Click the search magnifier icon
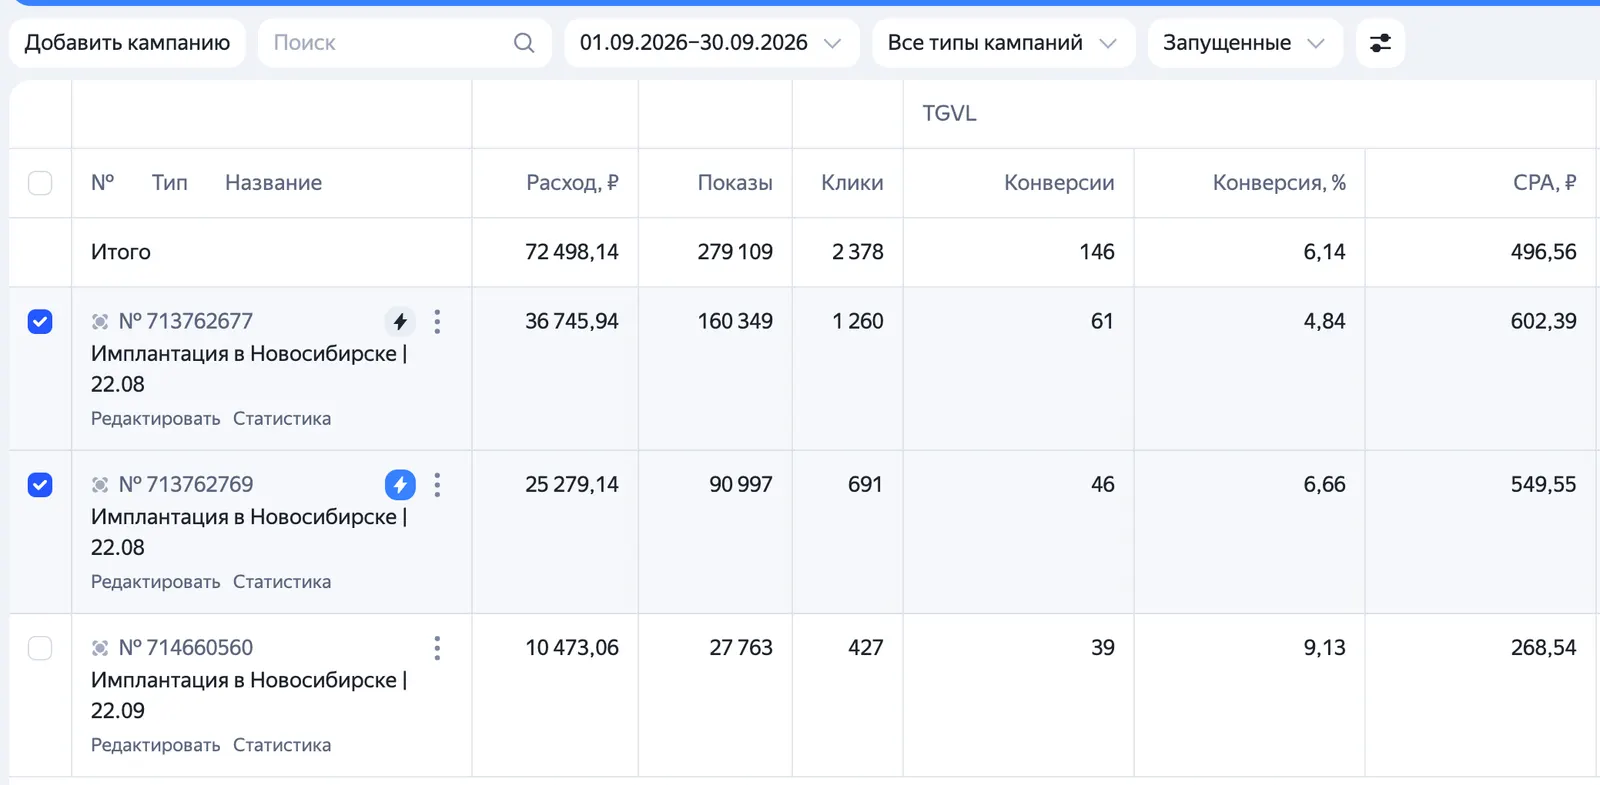 click(x=524, y=43)
